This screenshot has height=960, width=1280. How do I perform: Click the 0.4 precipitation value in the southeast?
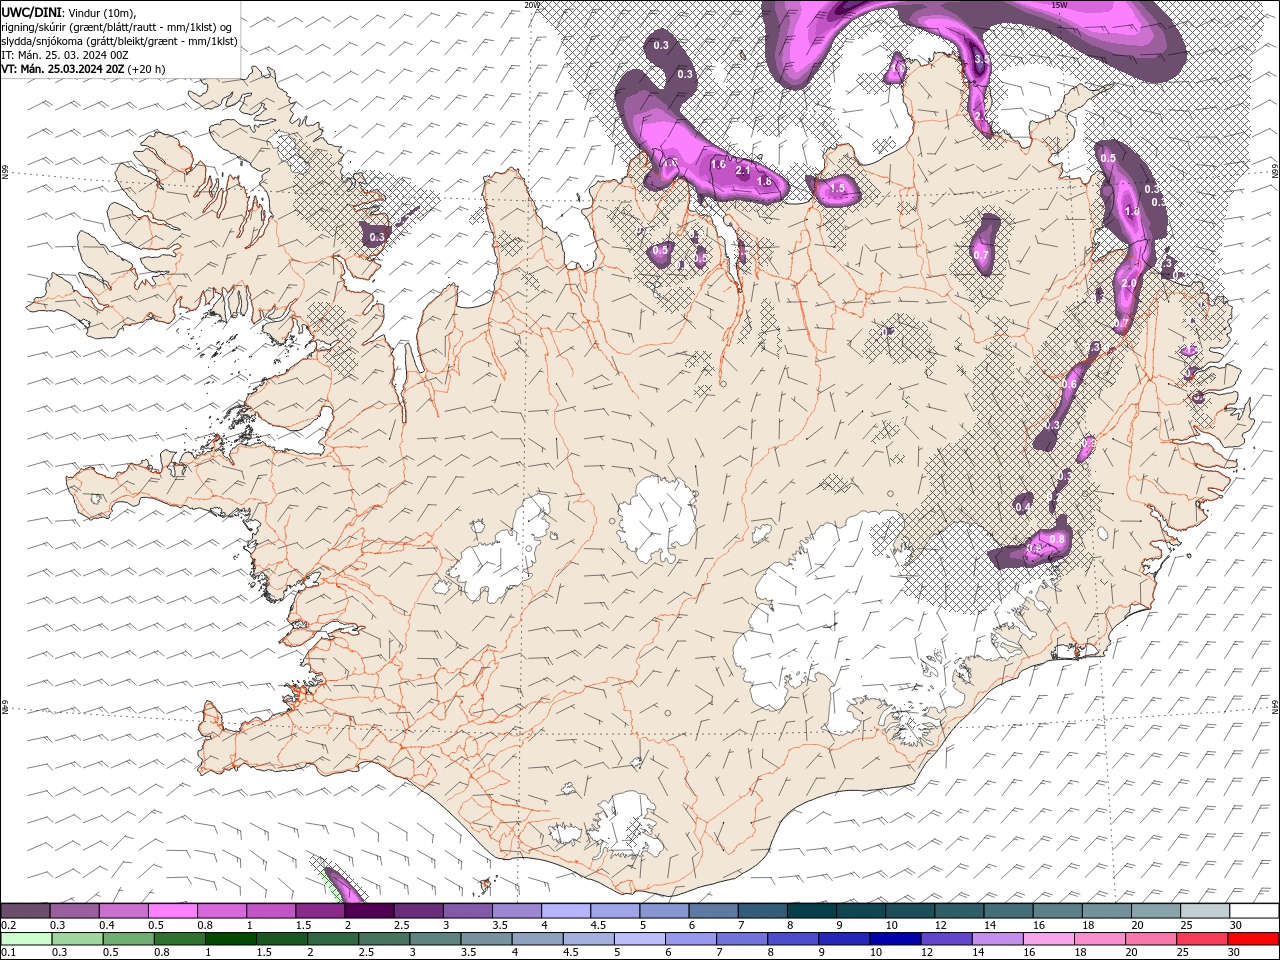point(1023,508)
